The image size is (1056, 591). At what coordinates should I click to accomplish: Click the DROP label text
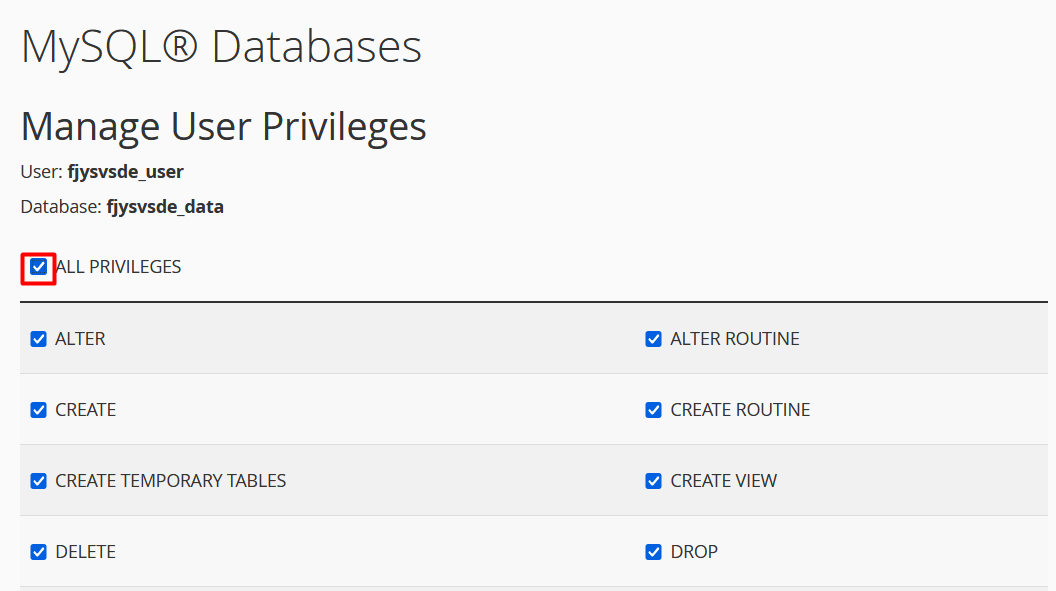click(694, 552)
